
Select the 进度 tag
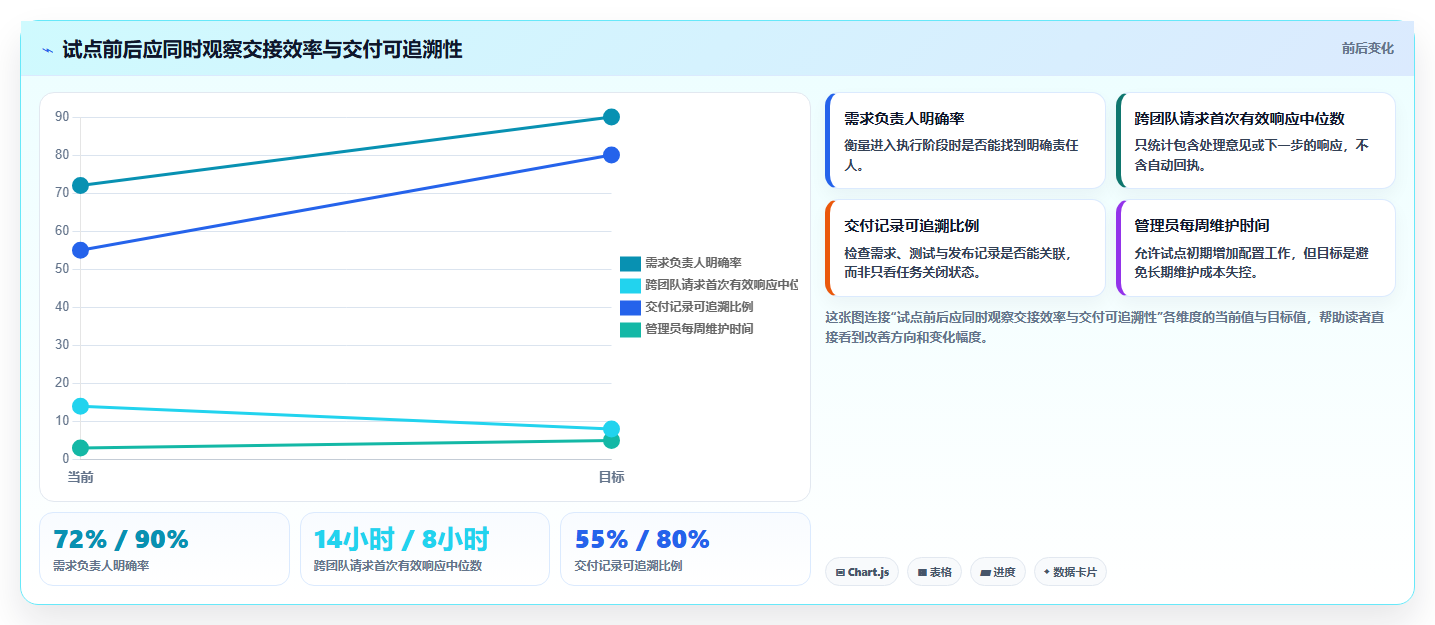point(998,572)
